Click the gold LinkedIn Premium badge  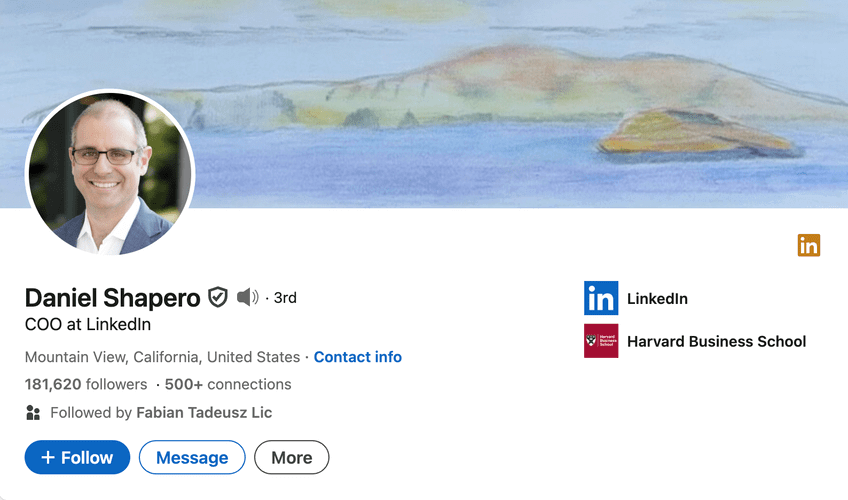coord(809,245)
